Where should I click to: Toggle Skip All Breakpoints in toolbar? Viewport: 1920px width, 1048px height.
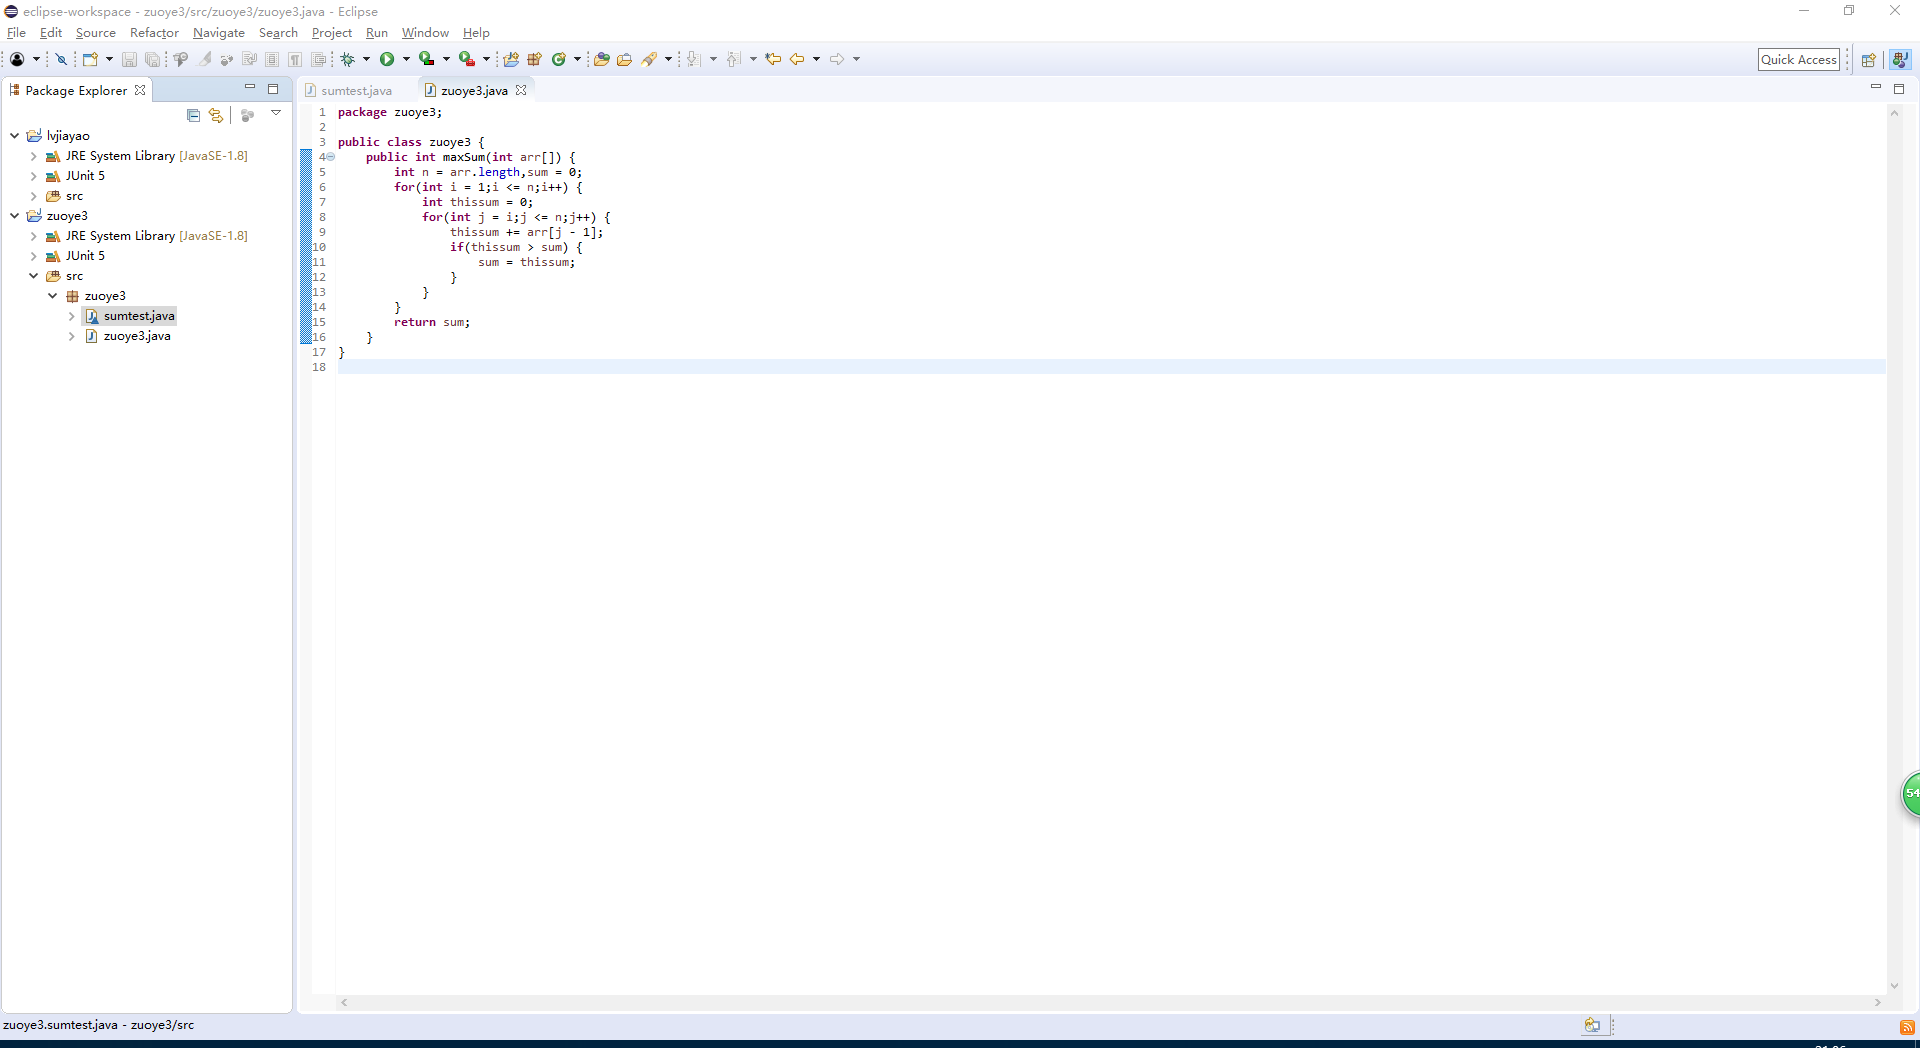[61, 59]
